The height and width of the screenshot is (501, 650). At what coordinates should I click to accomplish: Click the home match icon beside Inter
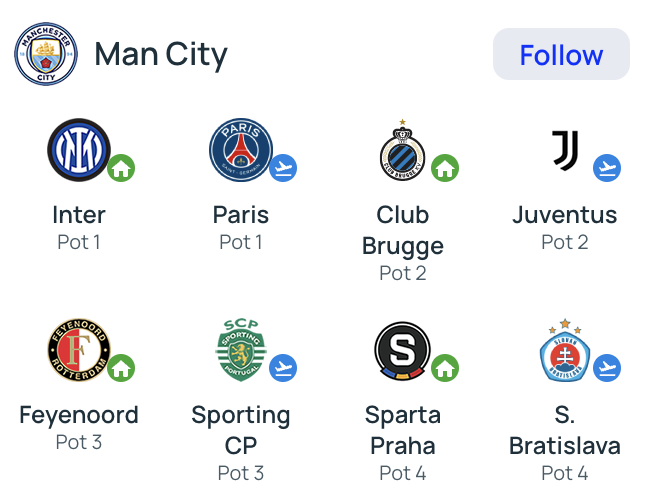[x=122, y=168]
